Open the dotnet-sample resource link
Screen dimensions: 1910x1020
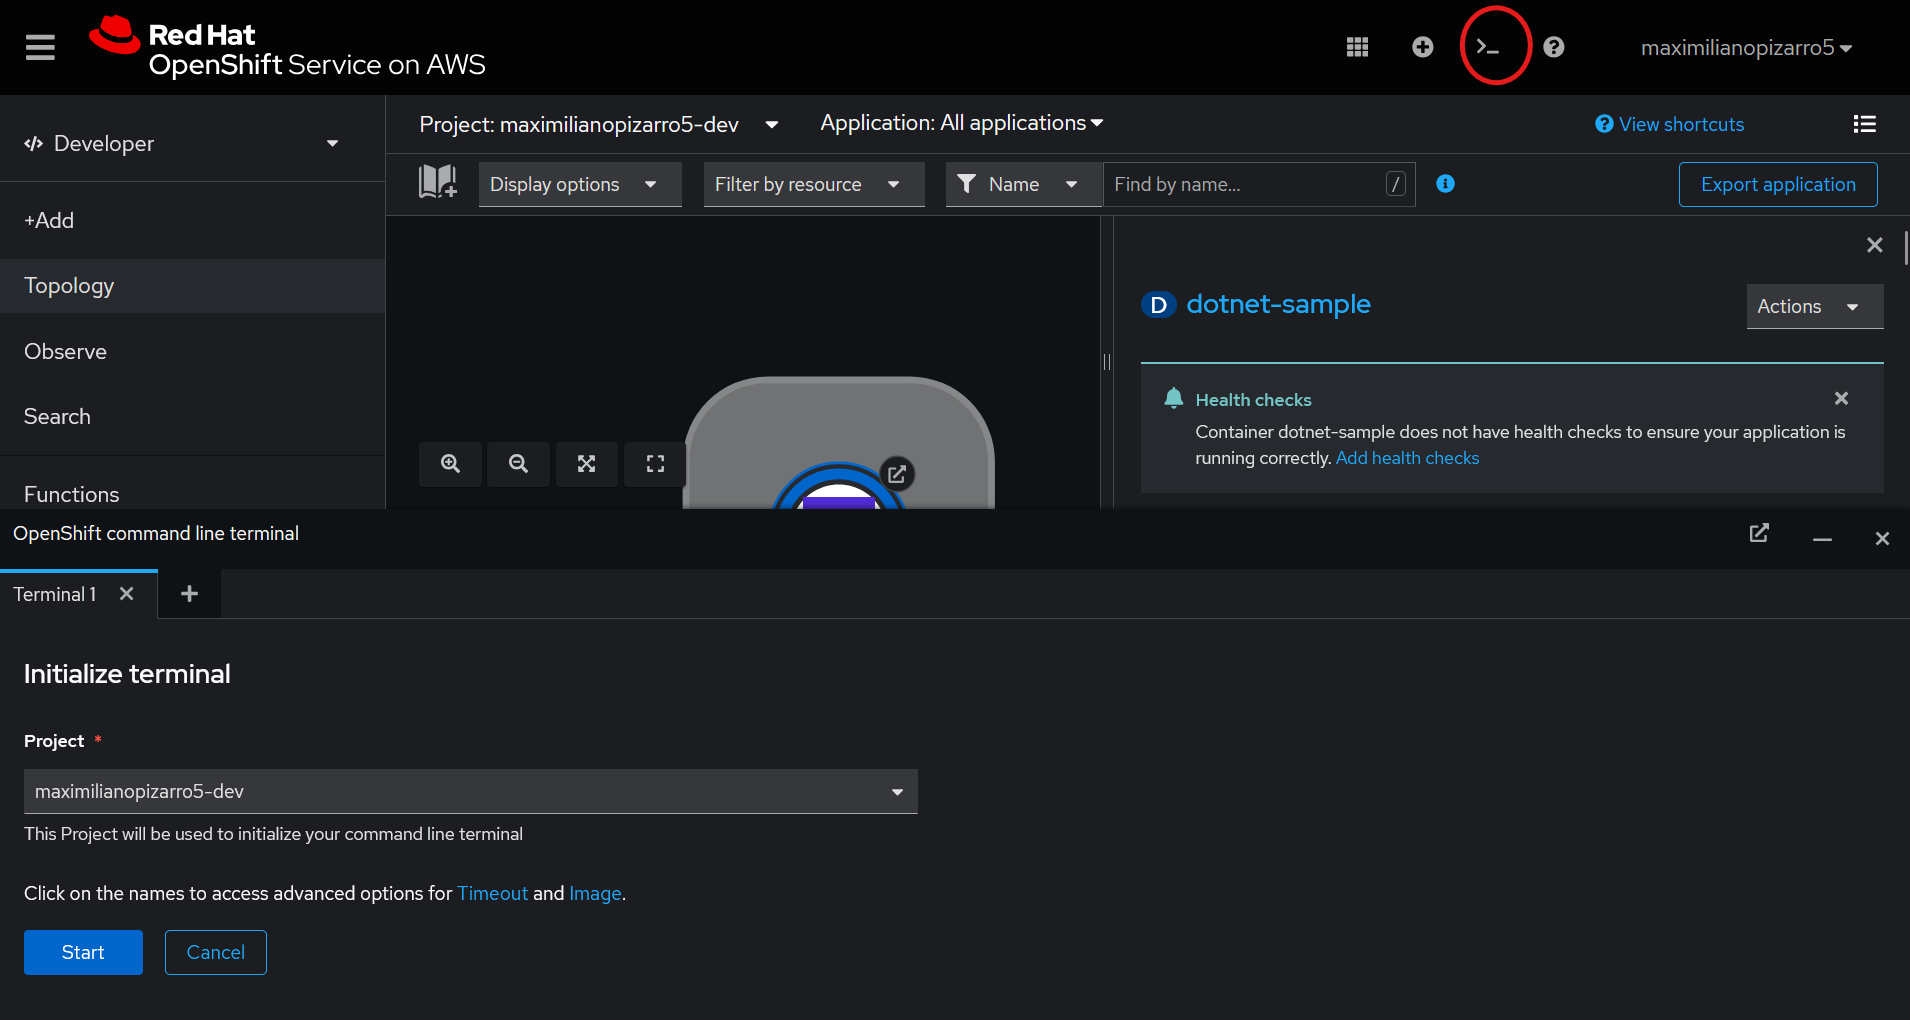click(1278, 304)
